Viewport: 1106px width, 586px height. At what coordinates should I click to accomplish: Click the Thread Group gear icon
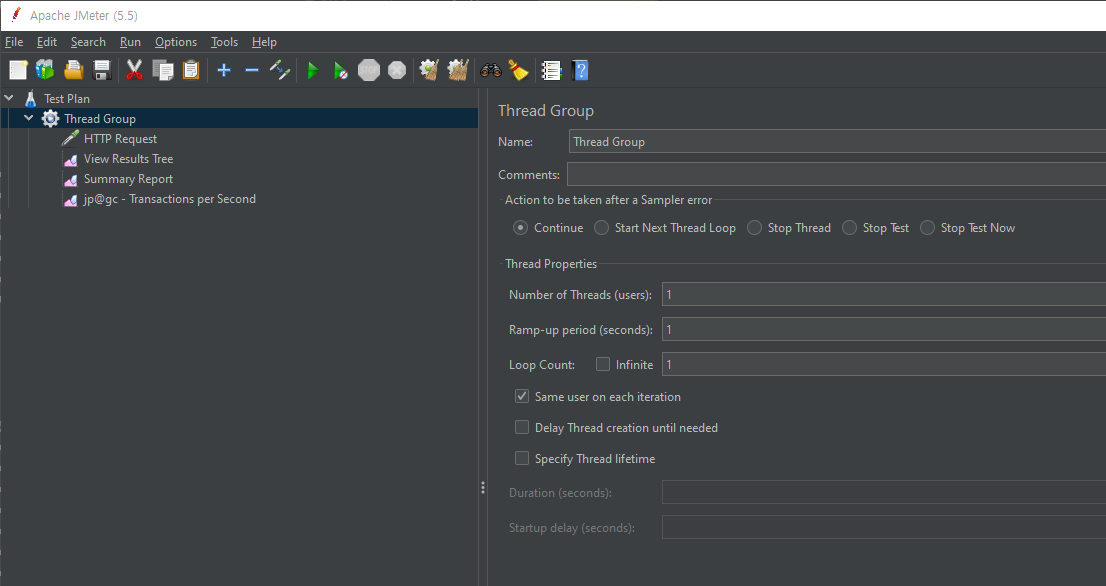50,118
